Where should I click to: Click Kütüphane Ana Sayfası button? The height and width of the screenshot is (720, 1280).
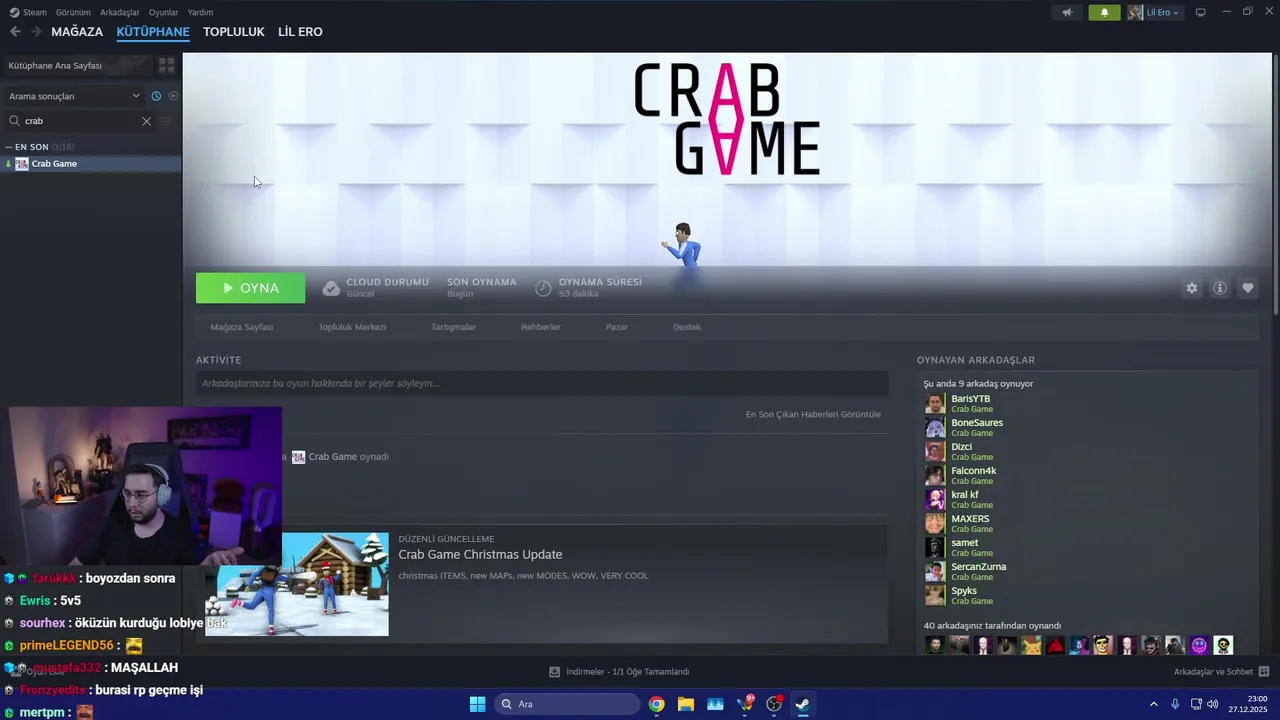click(x=77, y=65)
